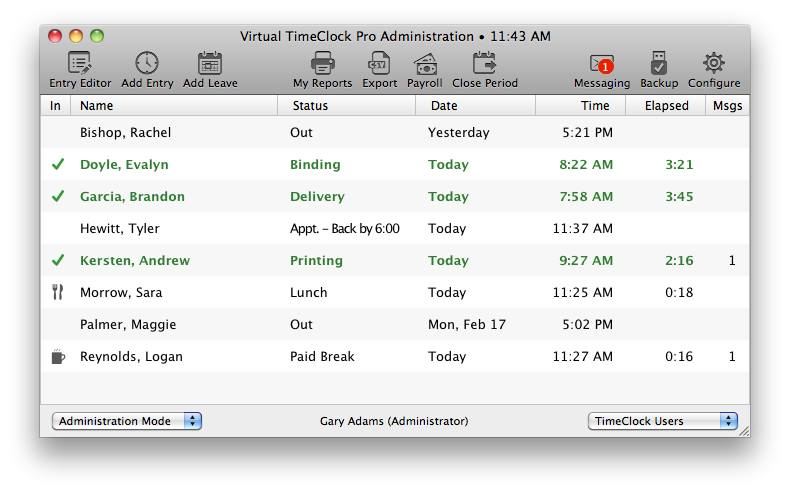Select Morrow, Sara name
This screenshot has height=492, width=790.
(x=121, y=293)
